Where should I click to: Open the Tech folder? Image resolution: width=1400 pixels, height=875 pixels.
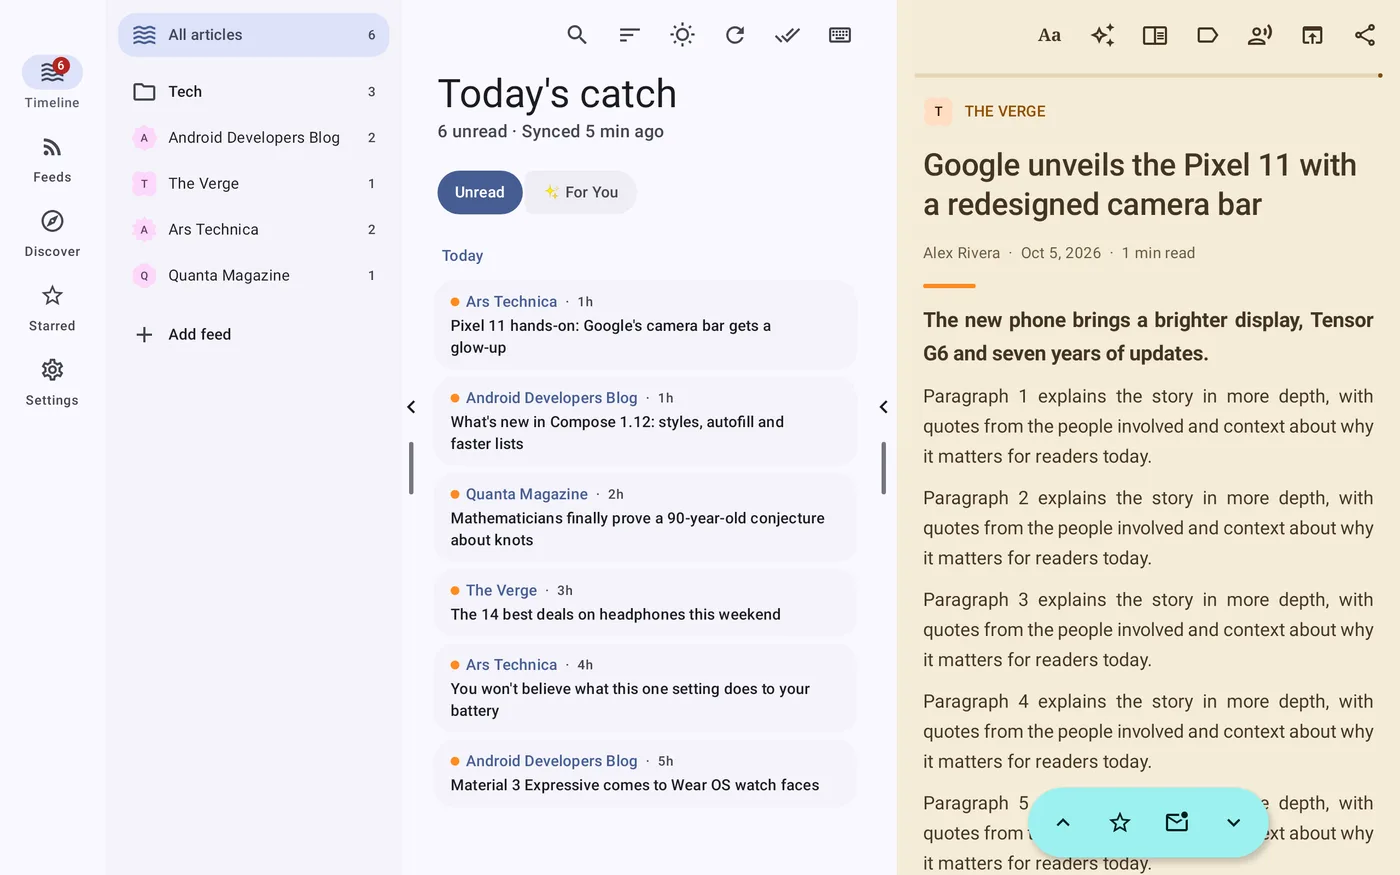(254, 91)
